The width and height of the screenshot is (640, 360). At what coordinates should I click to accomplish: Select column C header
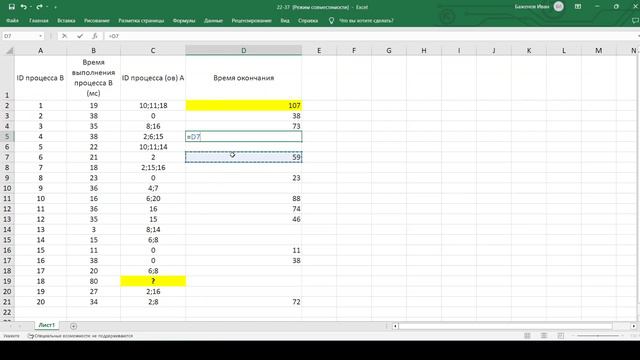click(153, 51)
